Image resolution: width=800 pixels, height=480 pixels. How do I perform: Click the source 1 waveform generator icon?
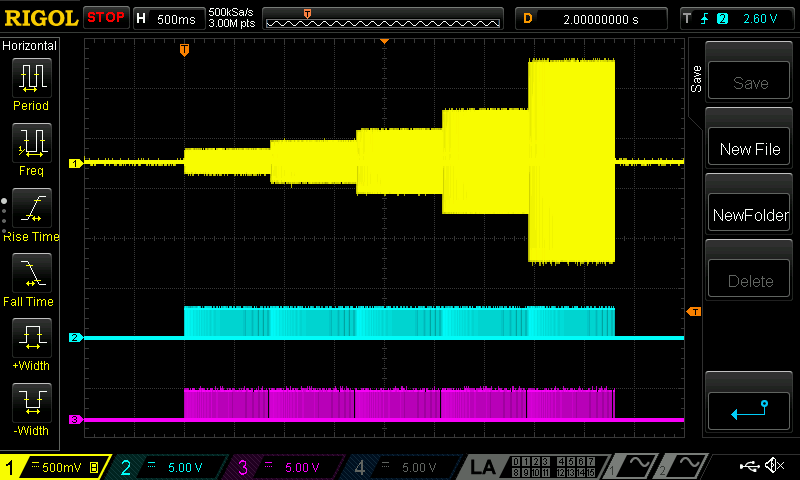634,466
